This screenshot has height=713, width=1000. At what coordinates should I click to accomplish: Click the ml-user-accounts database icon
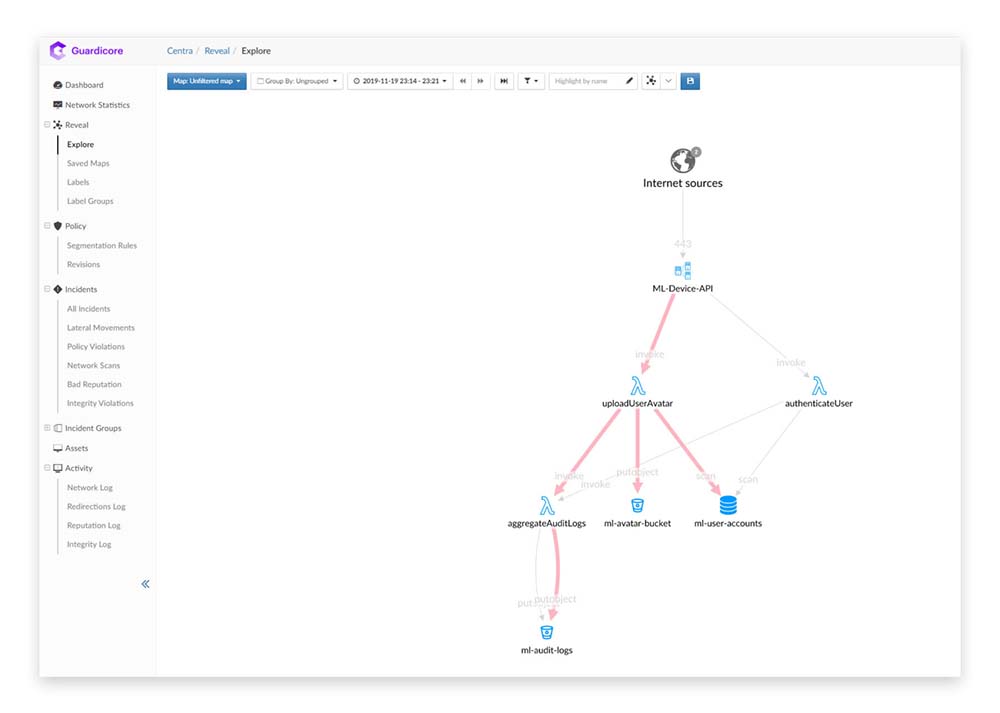(728, 505)
